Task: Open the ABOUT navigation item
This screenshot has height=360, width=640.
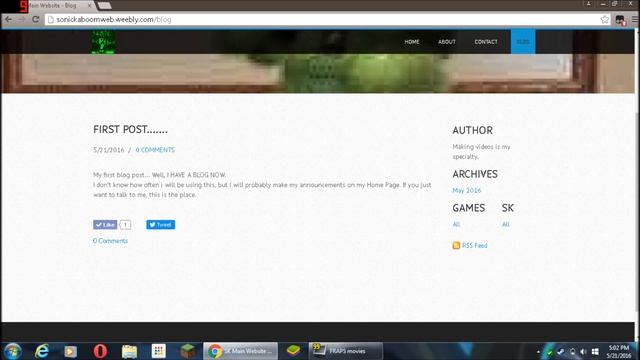Action: coord(447,42)
